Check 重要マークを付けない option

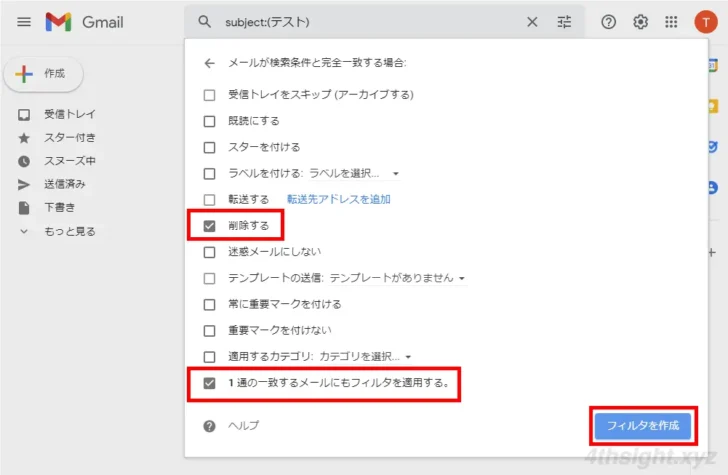pos(209,331)
